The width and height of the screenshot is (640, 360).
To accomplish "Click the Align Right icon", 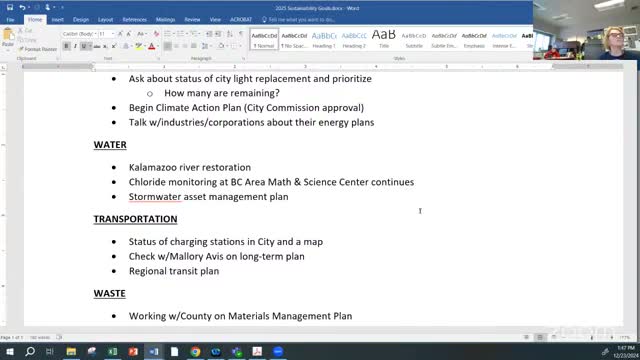I will 185,47.
